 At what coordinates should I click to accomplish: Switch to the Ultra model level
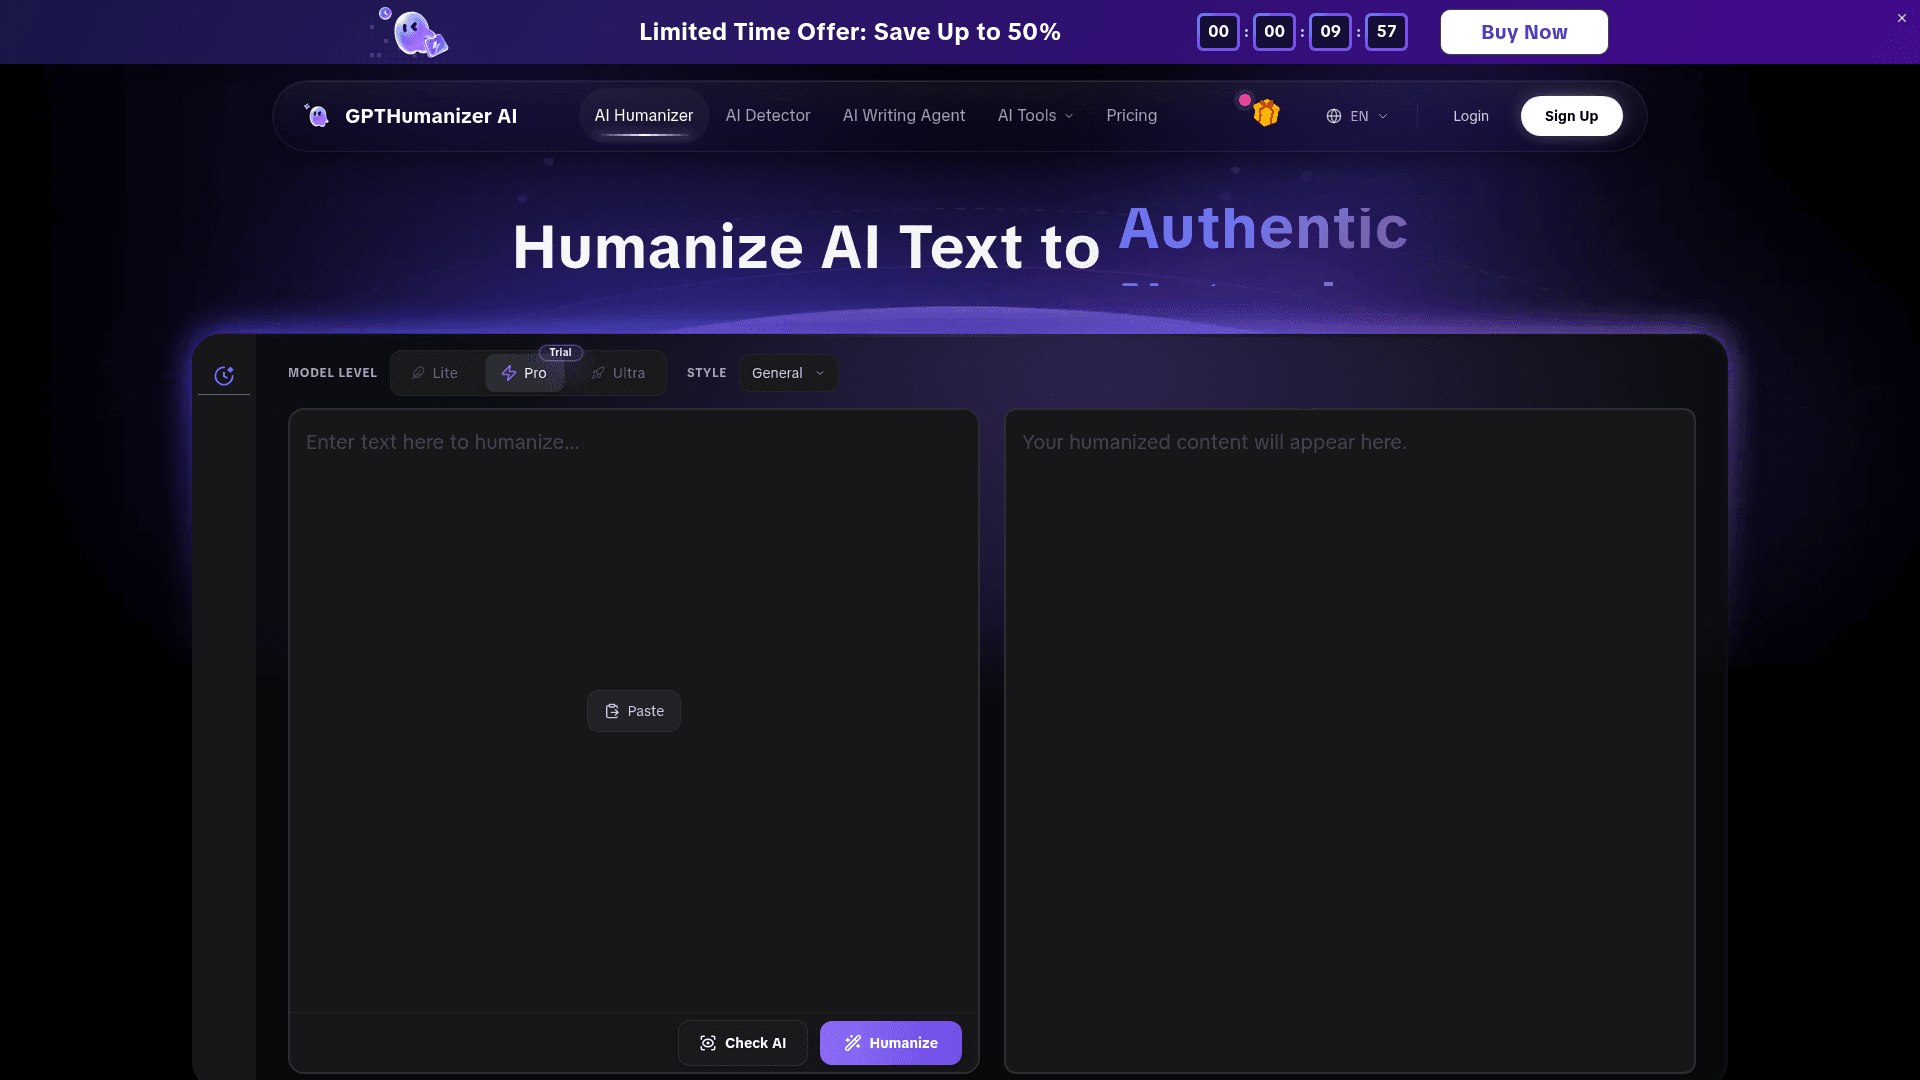[620, 373]
